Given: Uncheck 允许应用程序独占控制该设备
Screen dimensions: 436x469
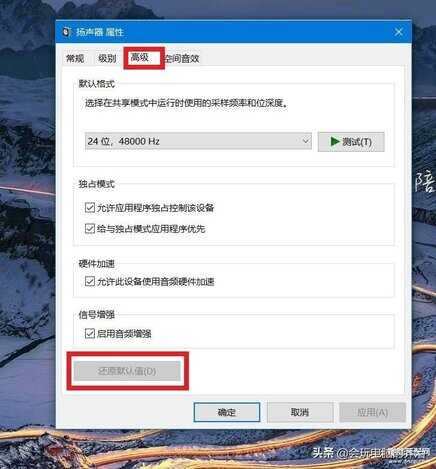Looking at the screenshot, I should [90, 208].
